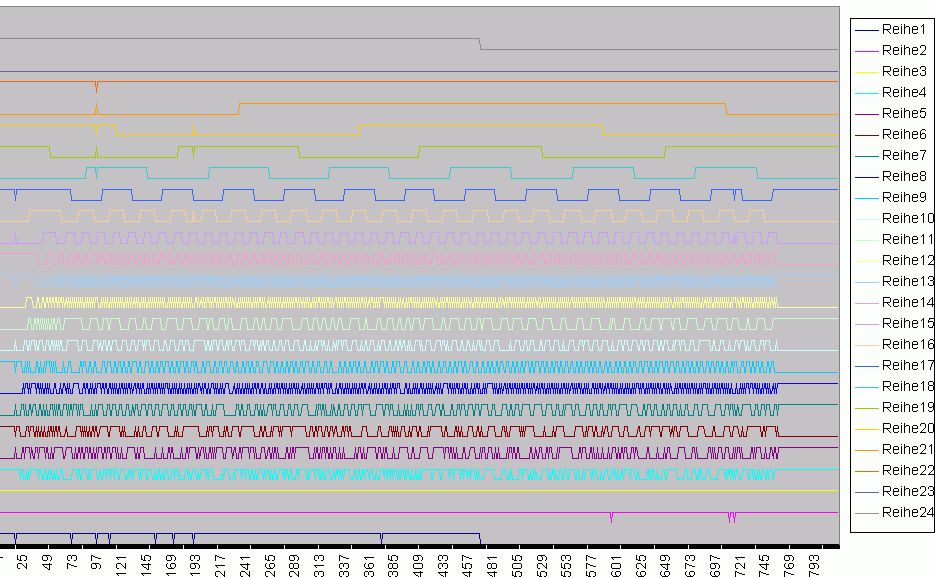Select the Reihe21 legend entry
The height and width of the screenshot is (577, 935).
click(894, 449)
